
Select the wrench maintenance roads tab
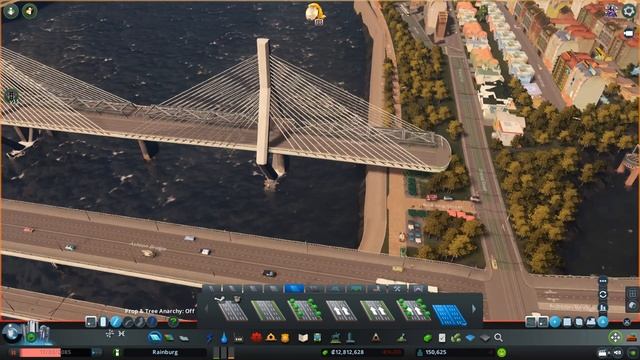click(x=397, y=289)
